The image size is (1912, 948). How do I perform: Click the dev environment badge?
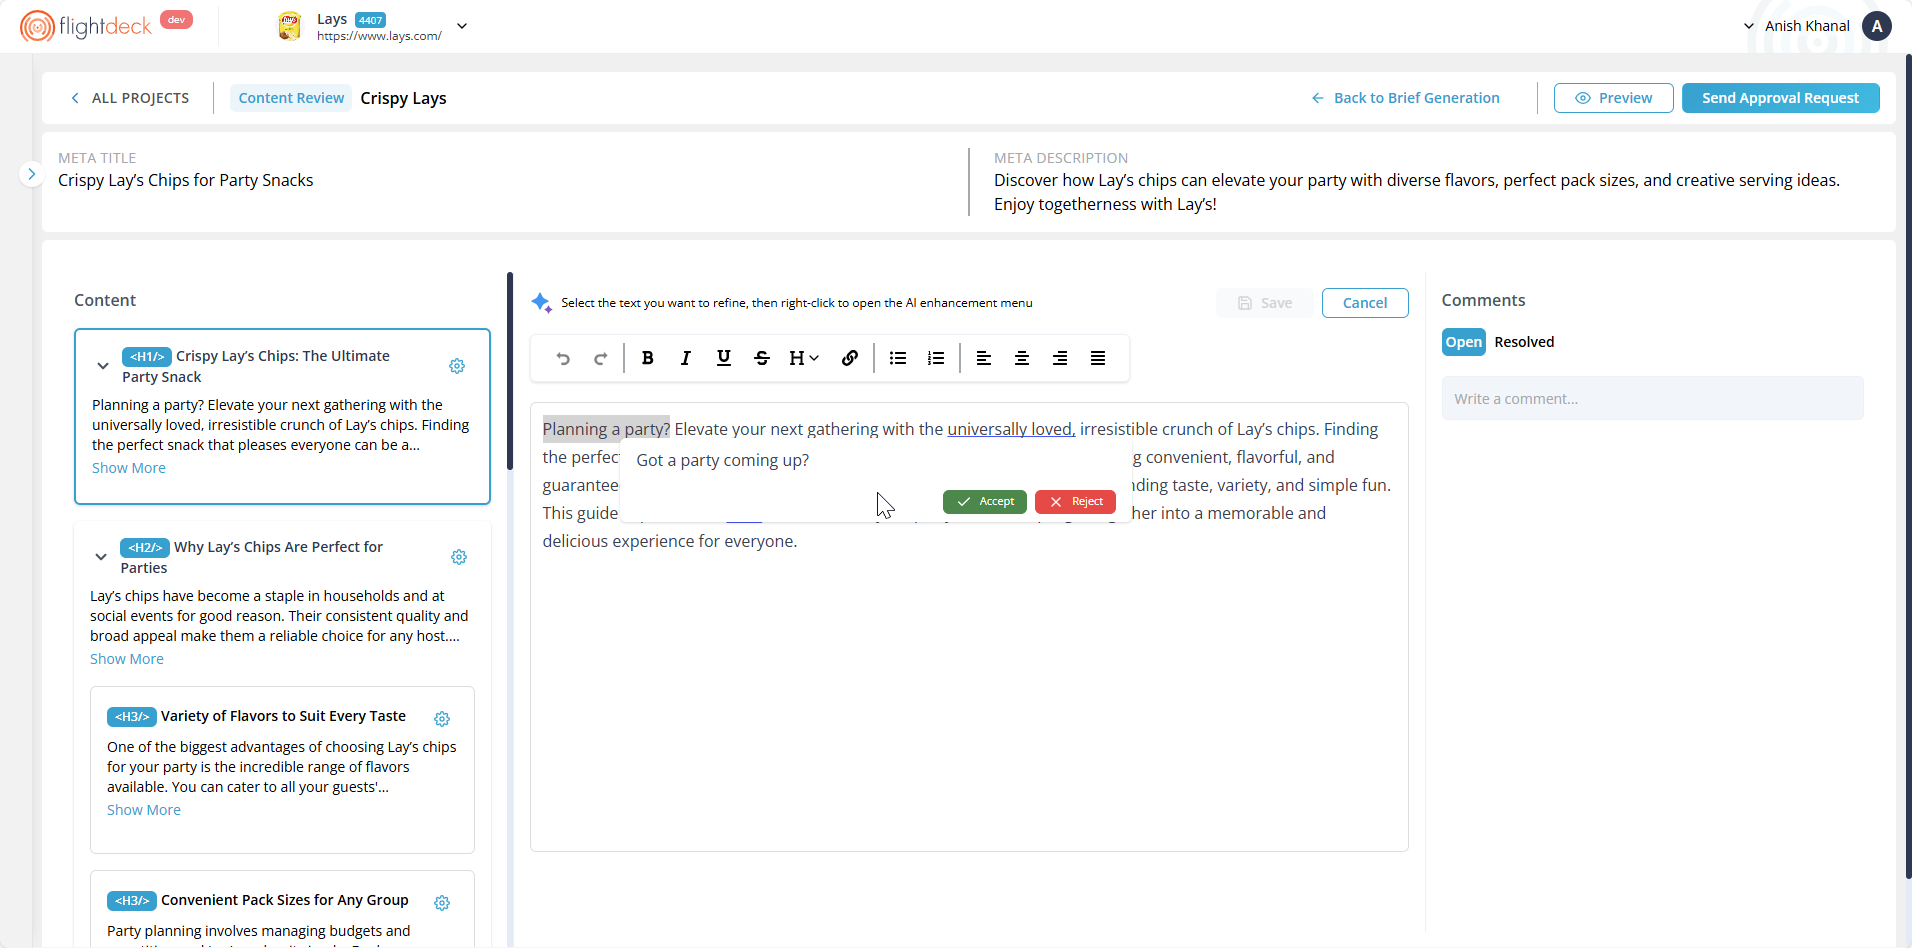click(x=176, y=20)
